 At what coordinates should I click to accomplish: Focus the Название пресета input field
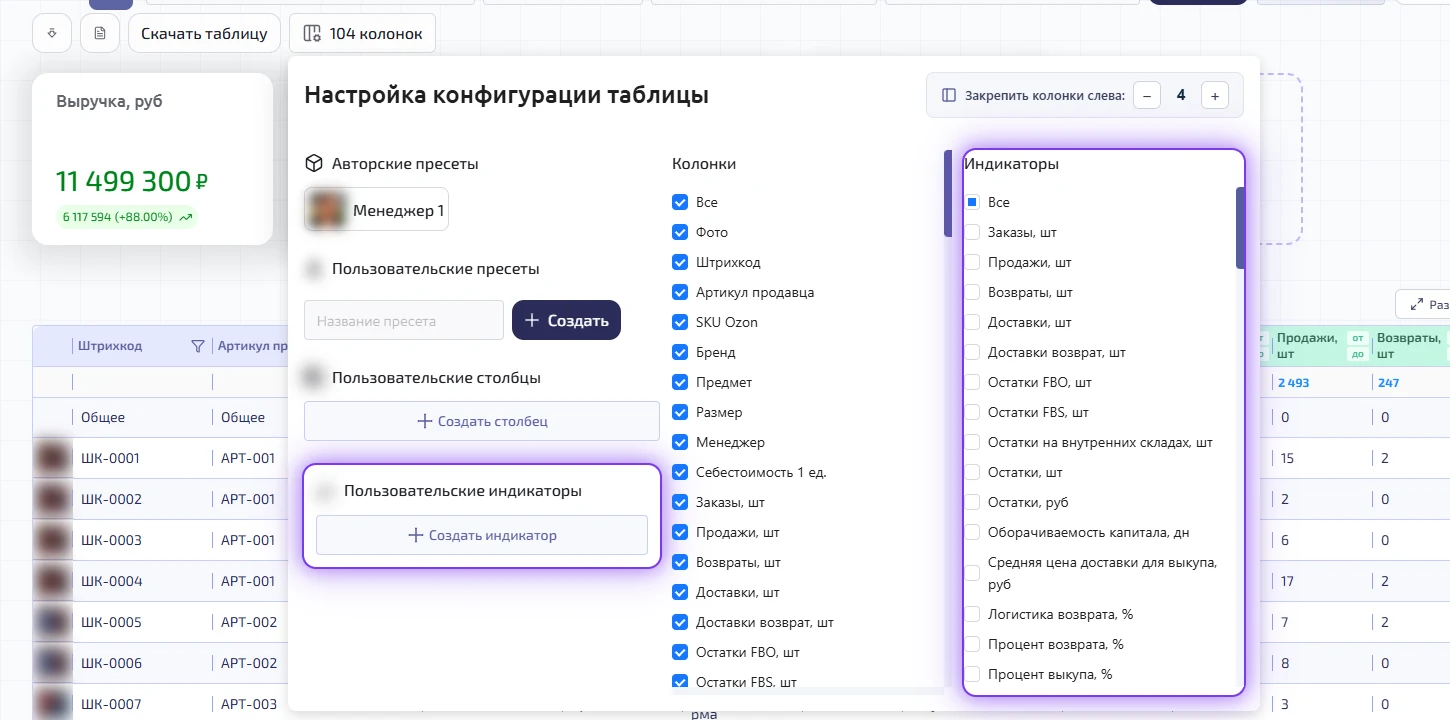404,320
